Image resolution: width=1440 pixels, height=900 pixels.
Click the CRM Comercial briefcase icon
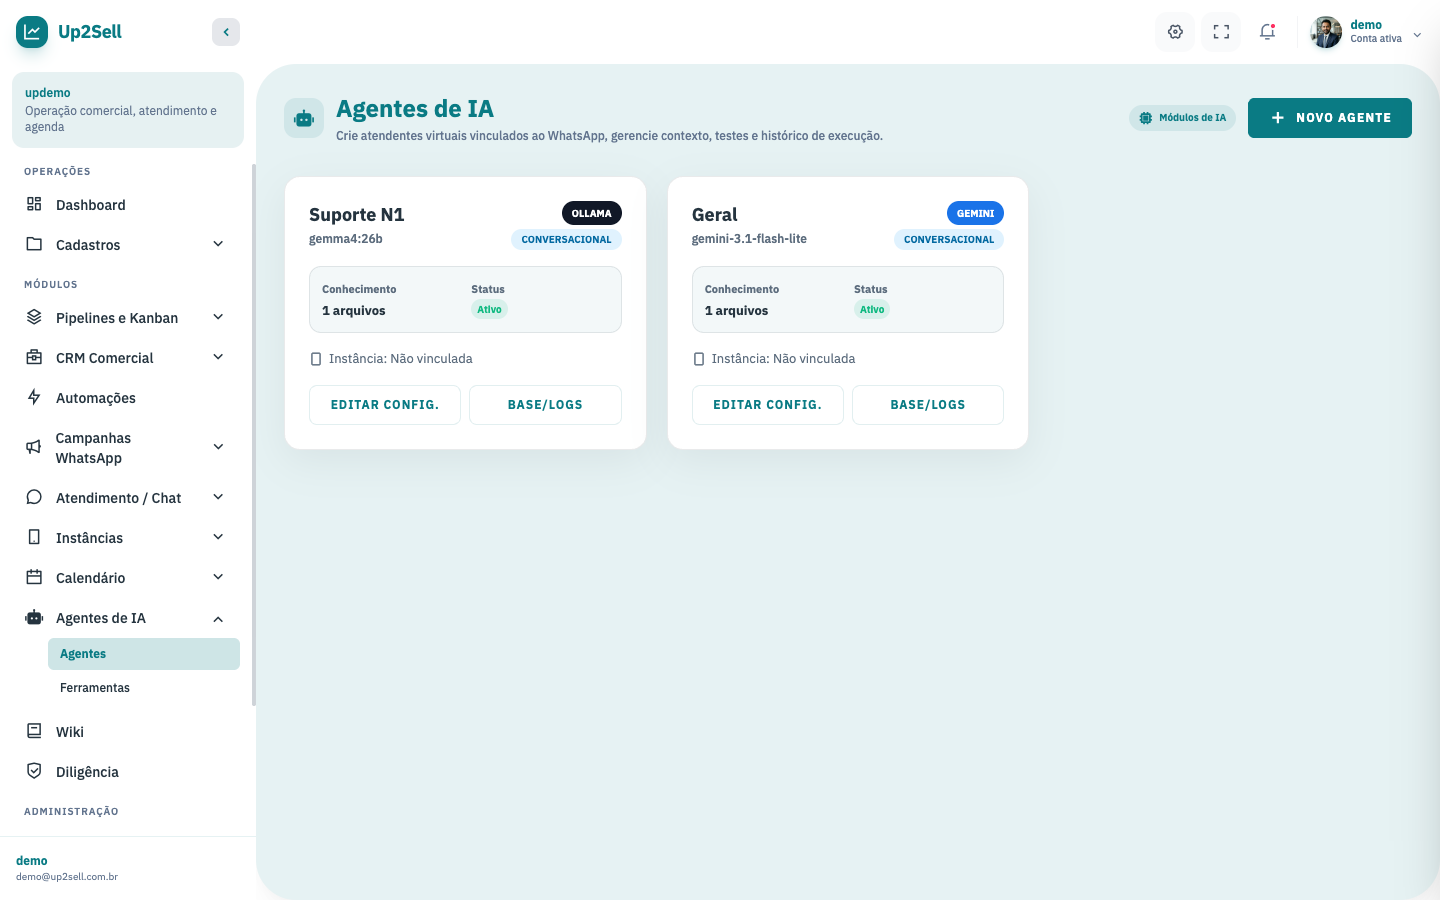34,357
